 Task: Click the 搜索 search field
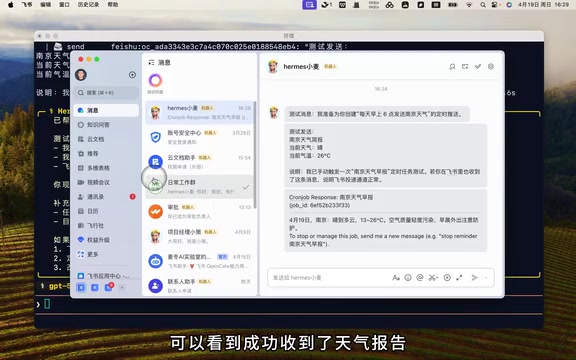(106, 93)
